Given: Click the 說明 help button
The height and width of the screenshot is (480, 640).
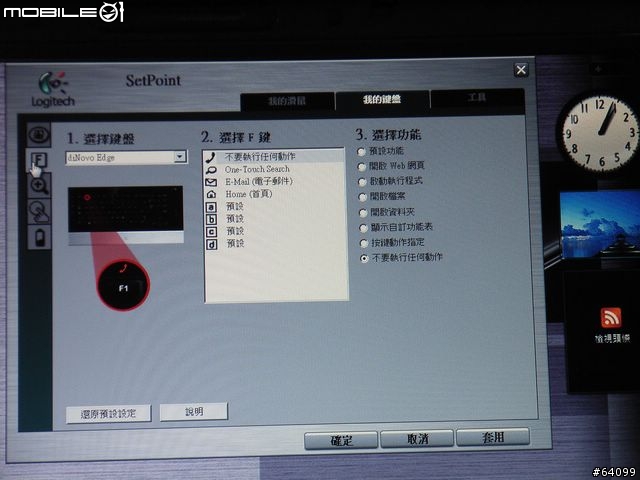Looking at the screenshot, I should 194,411.
